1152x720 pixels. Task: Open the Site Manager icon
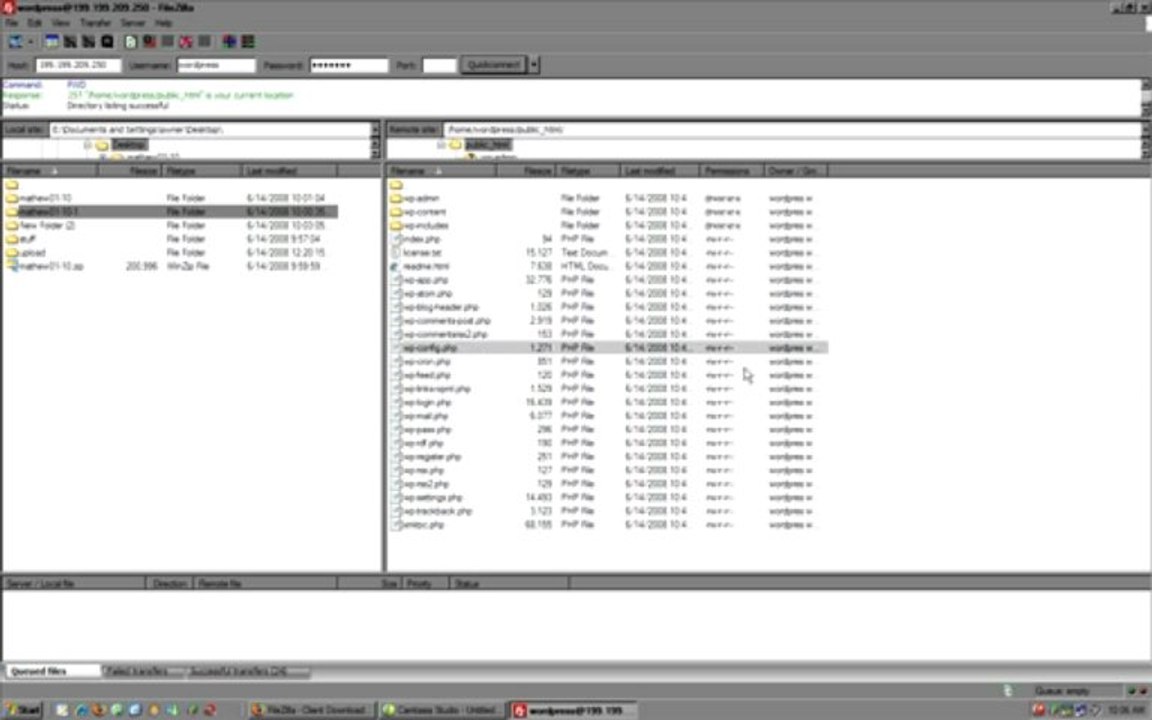point(15,42)
